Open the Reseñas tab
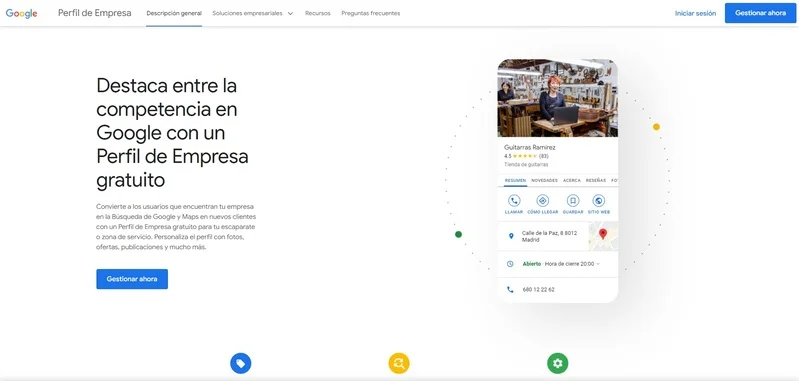The width and height of the screenshot is (799, 381). [x=596, y=180]
